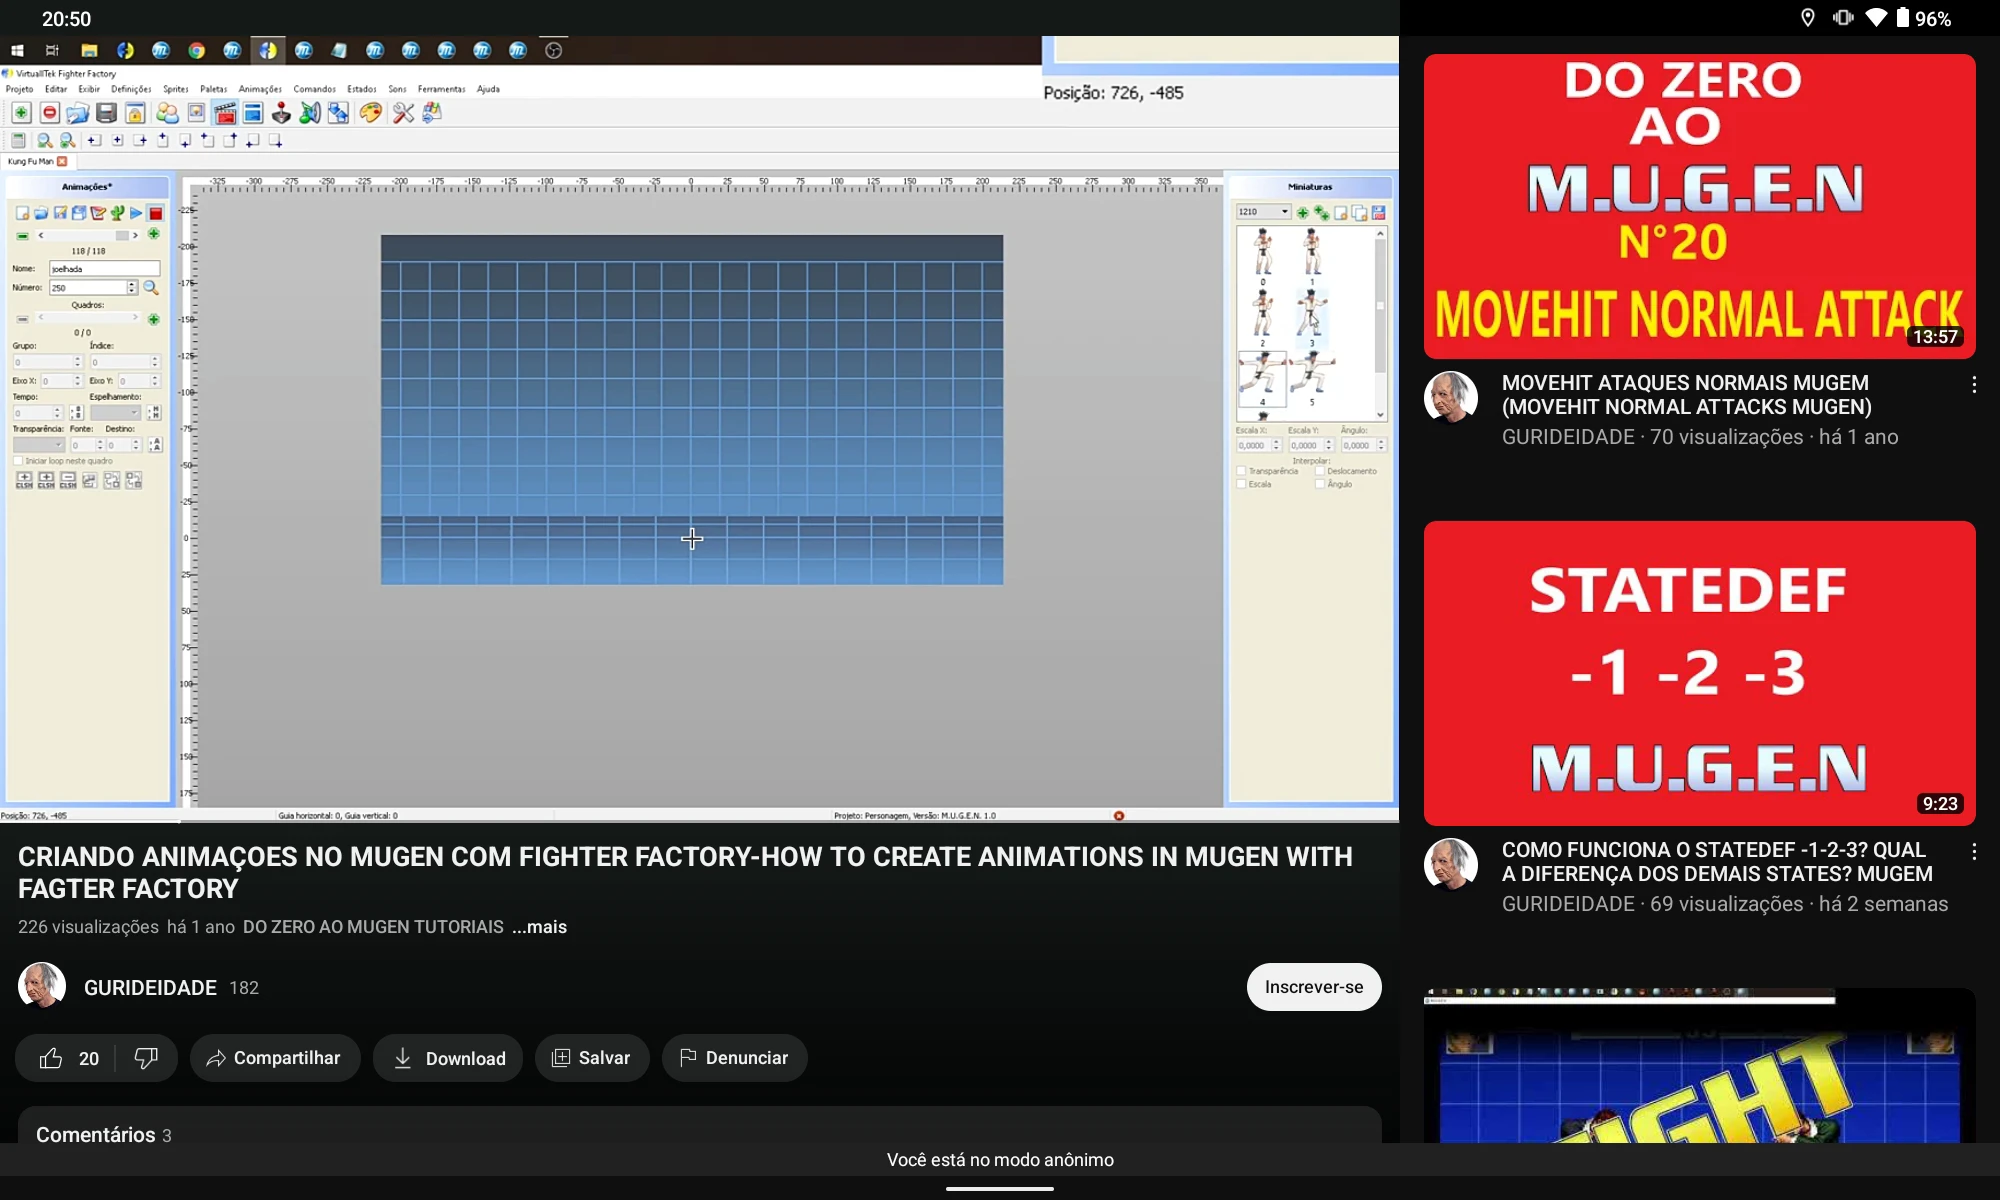Toggle Deslocamento checkbox under Interpolar
The width and height of the screenshot is (2000, 1200).
click(1320, 471)
